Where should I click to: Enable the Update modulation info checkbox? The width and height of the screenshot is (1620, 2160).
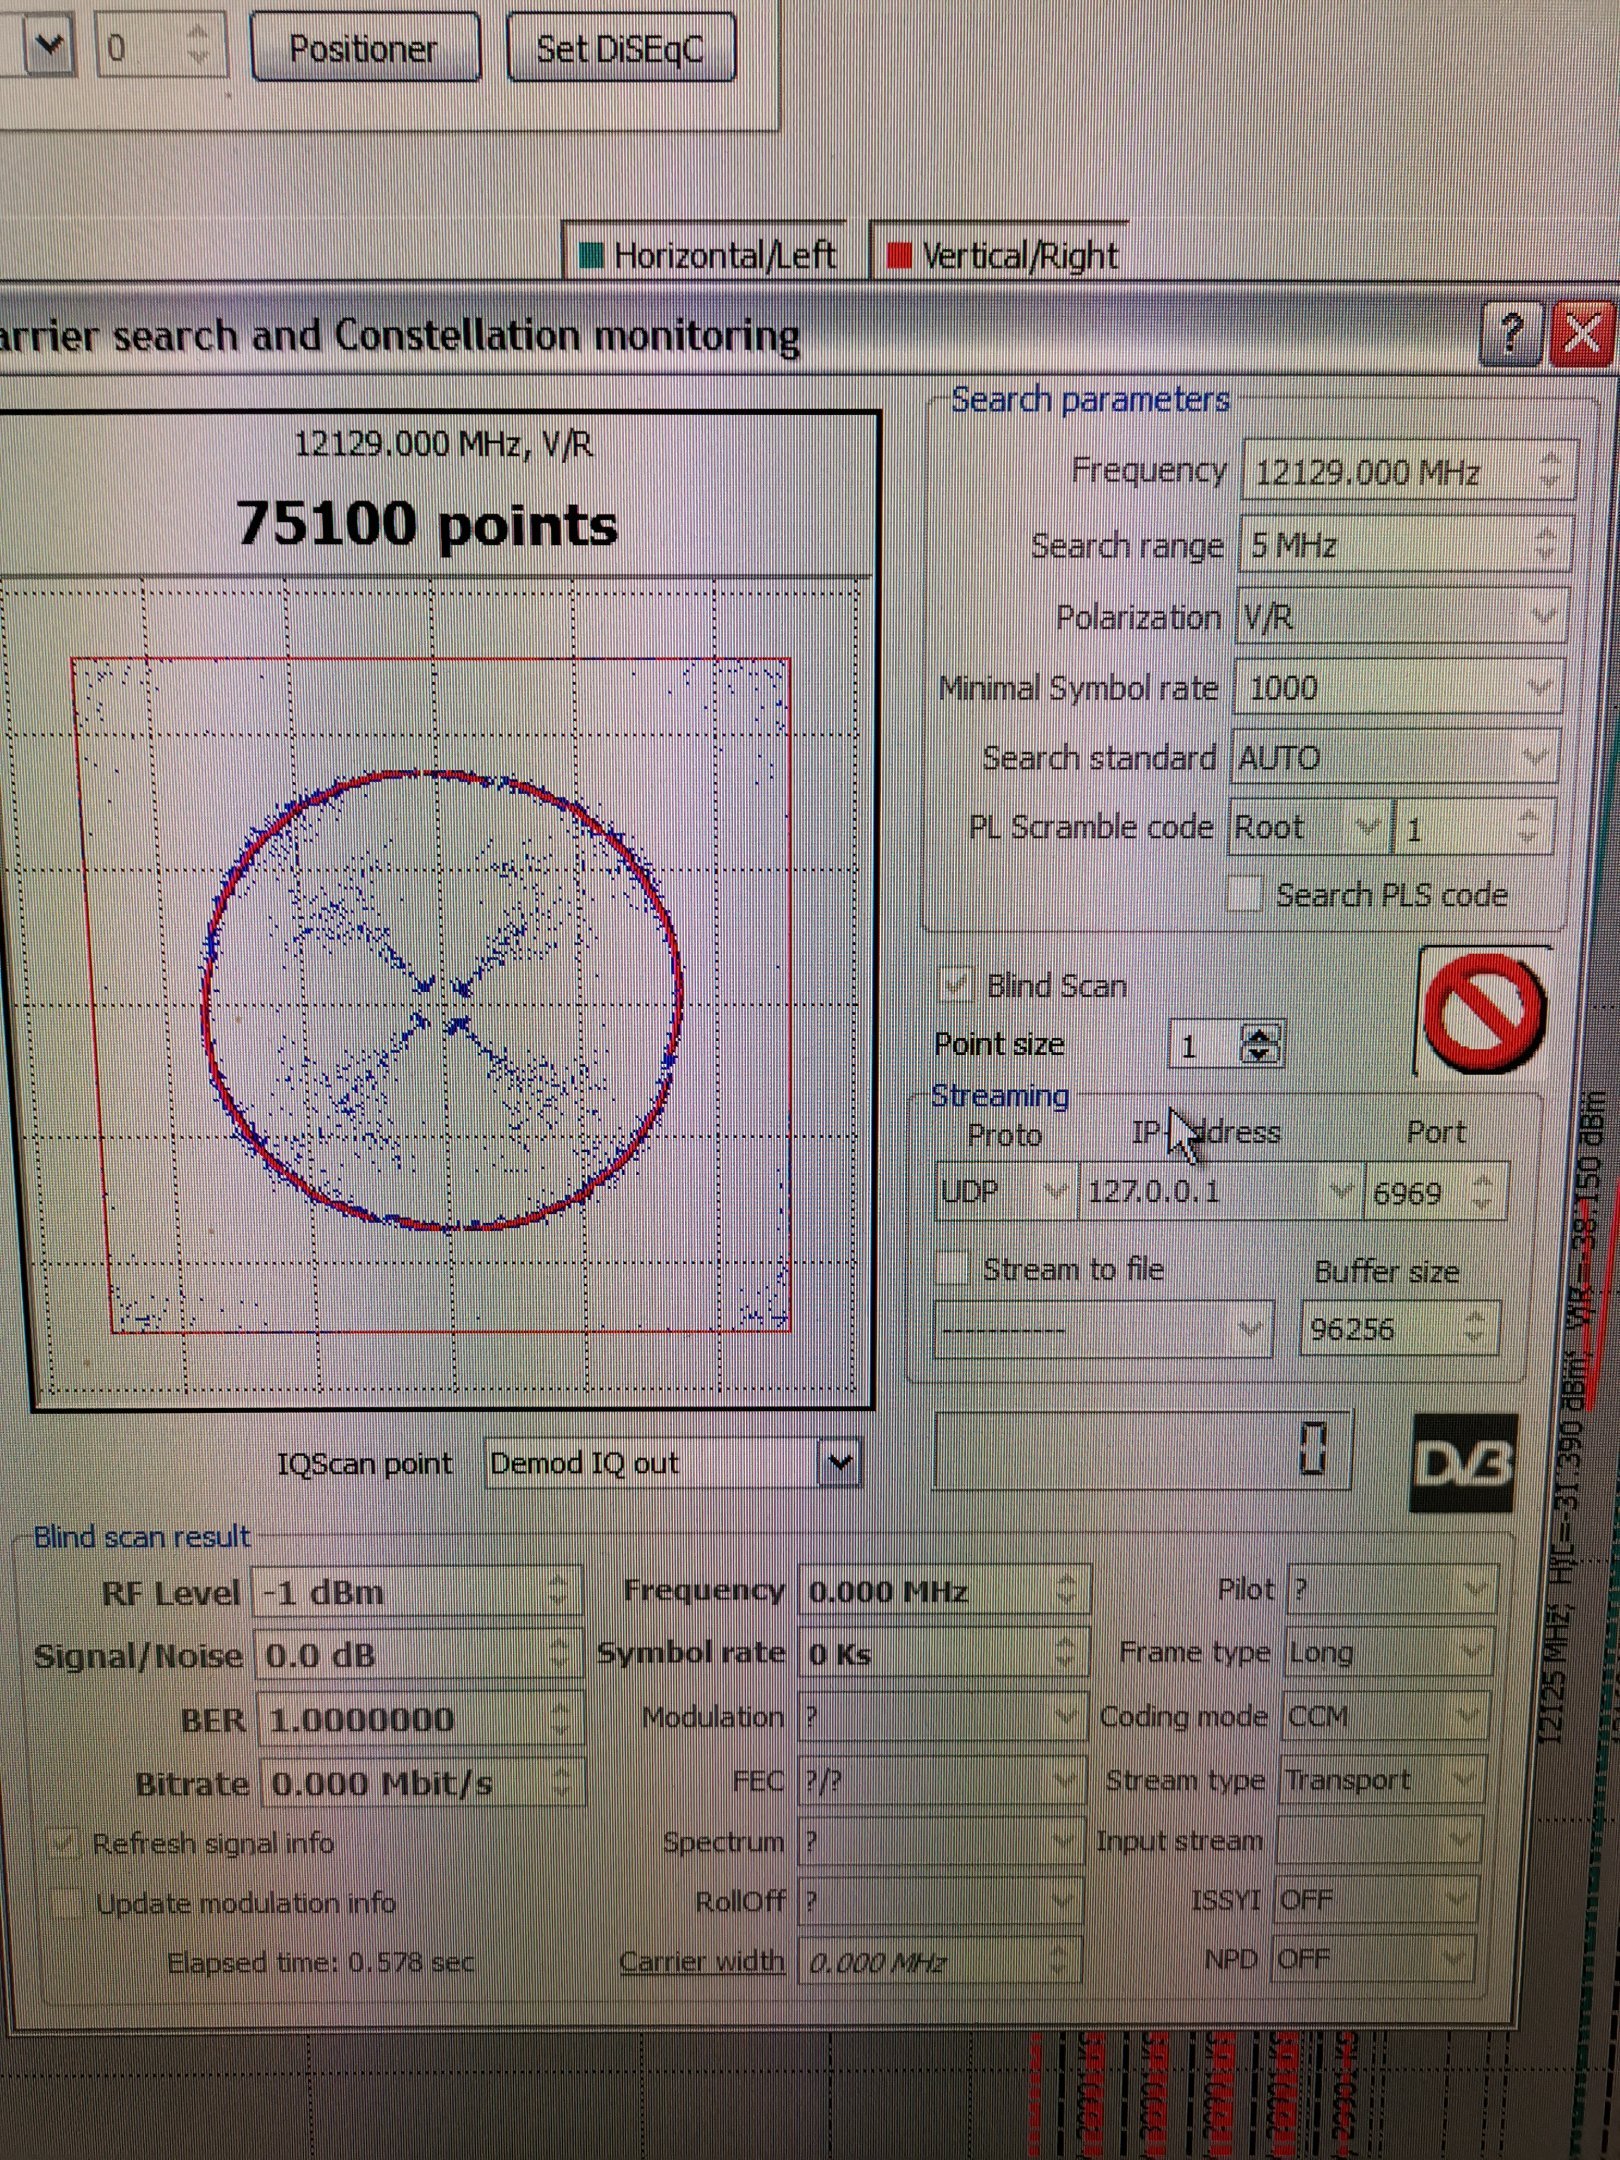point(67,1902)
